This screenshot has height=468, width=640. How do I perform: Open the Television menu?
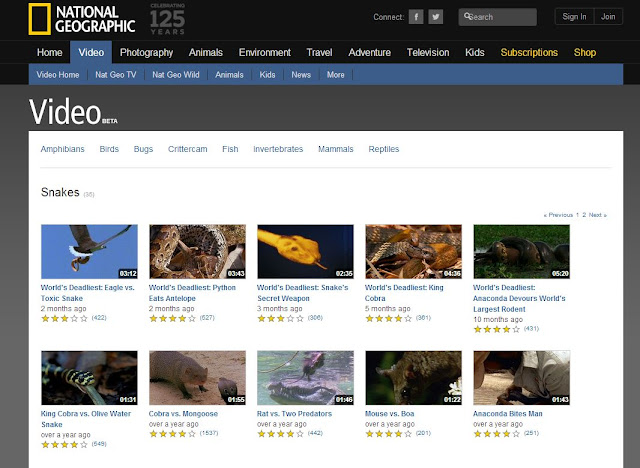tap(428, 52)
